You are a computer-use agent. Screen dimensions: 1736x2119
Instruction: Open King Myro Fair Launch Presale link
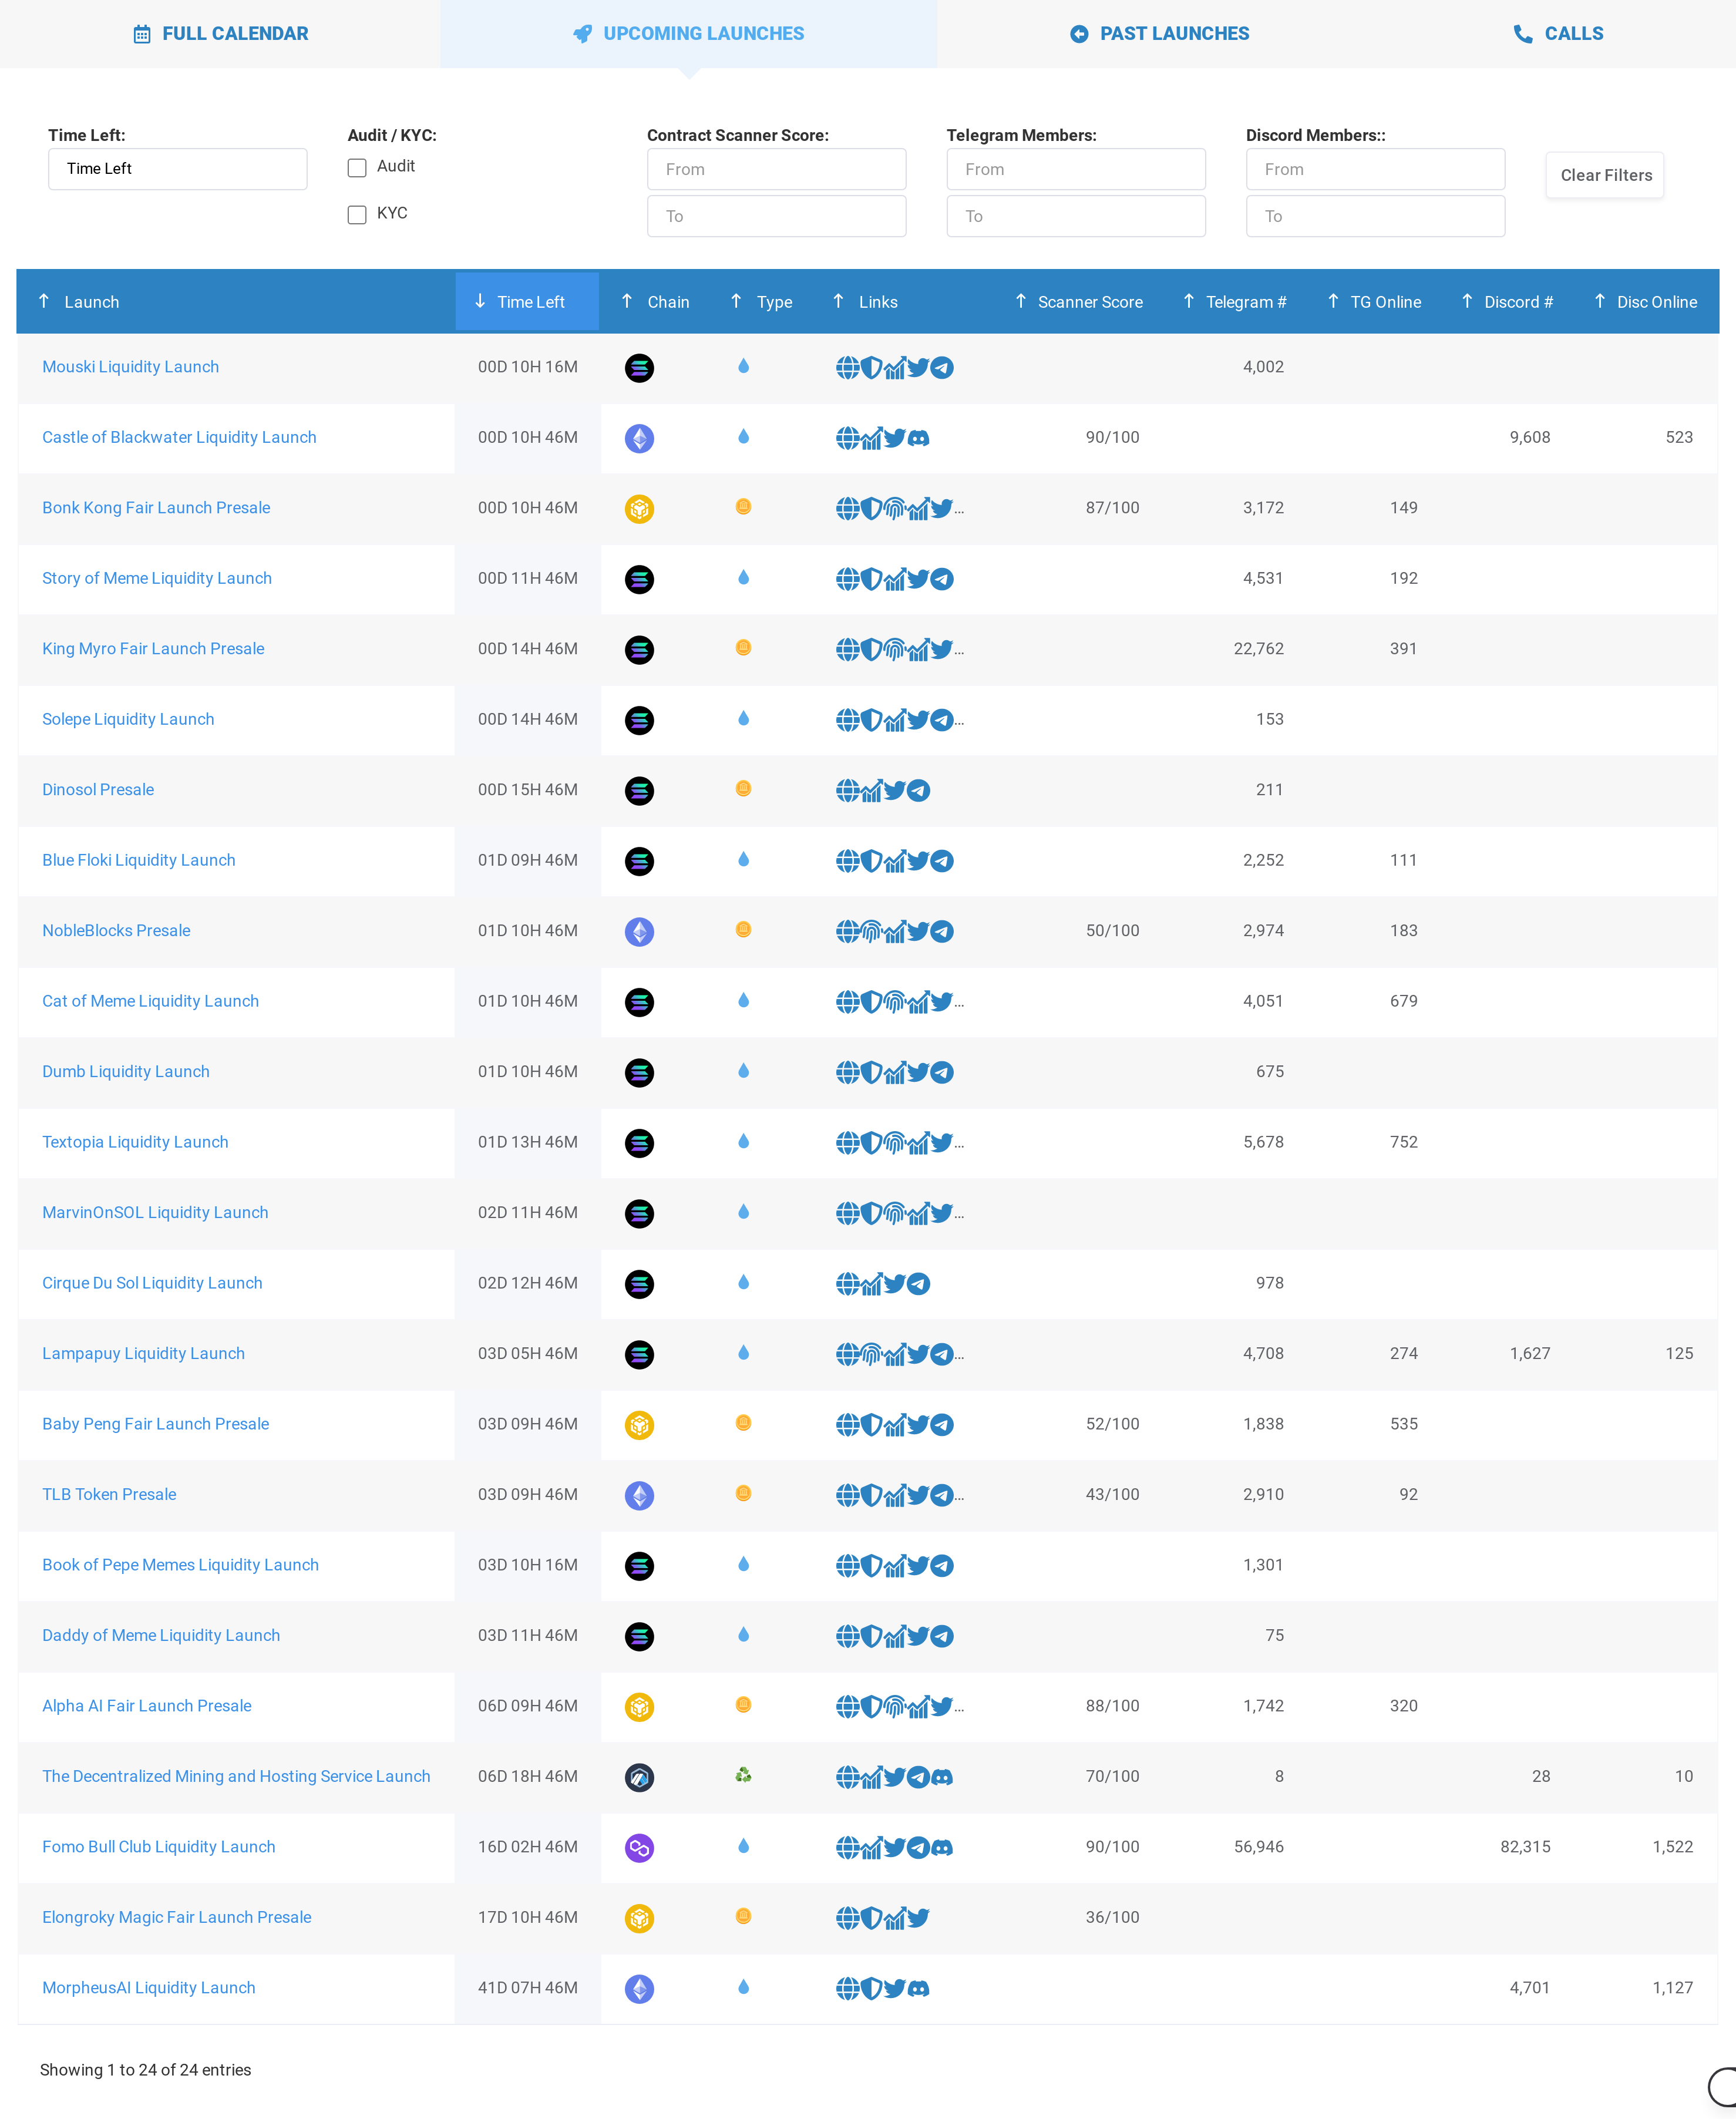click(x=153, y=649)
